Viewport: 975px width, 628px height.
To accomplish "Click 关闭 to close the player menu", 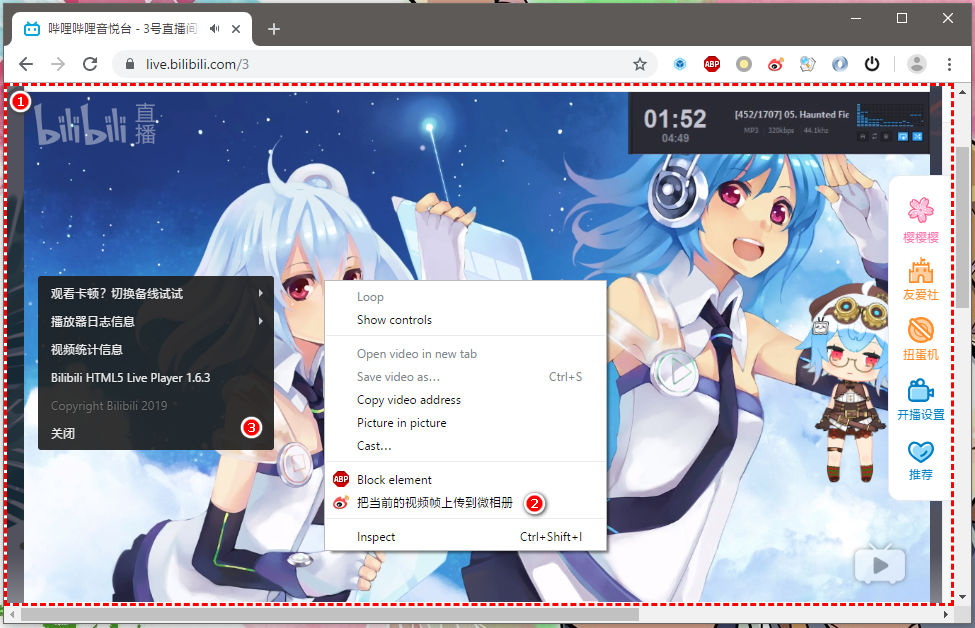I will [x=155, y=433].
